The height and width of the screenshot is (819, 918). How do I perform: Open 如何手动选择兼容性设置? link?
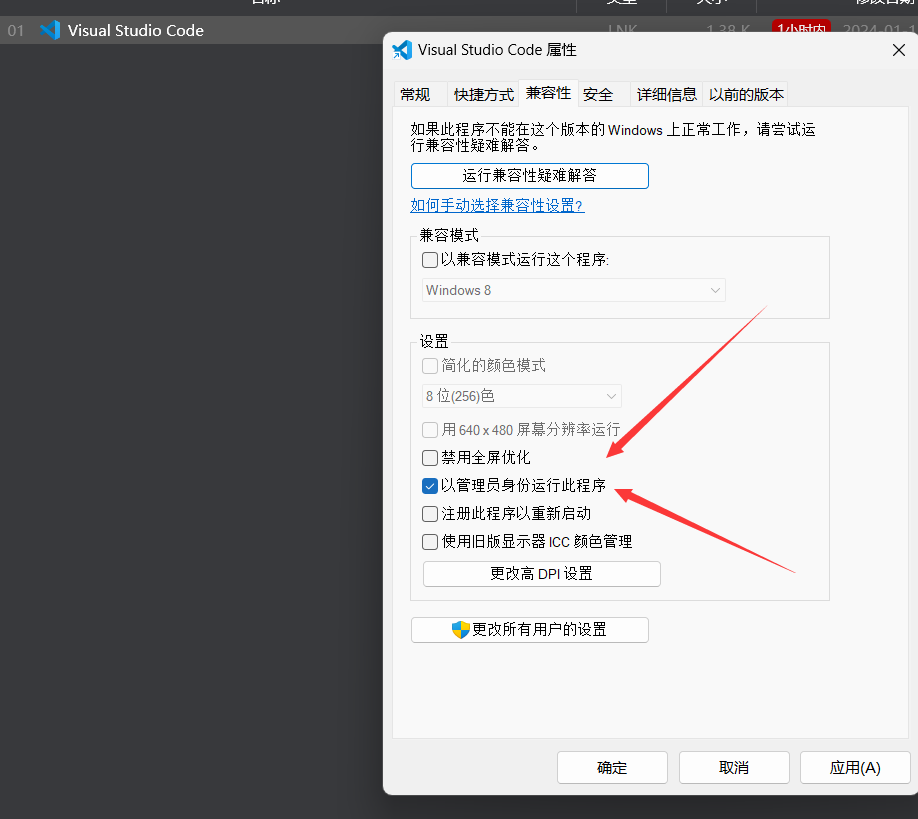click(497, 205)
